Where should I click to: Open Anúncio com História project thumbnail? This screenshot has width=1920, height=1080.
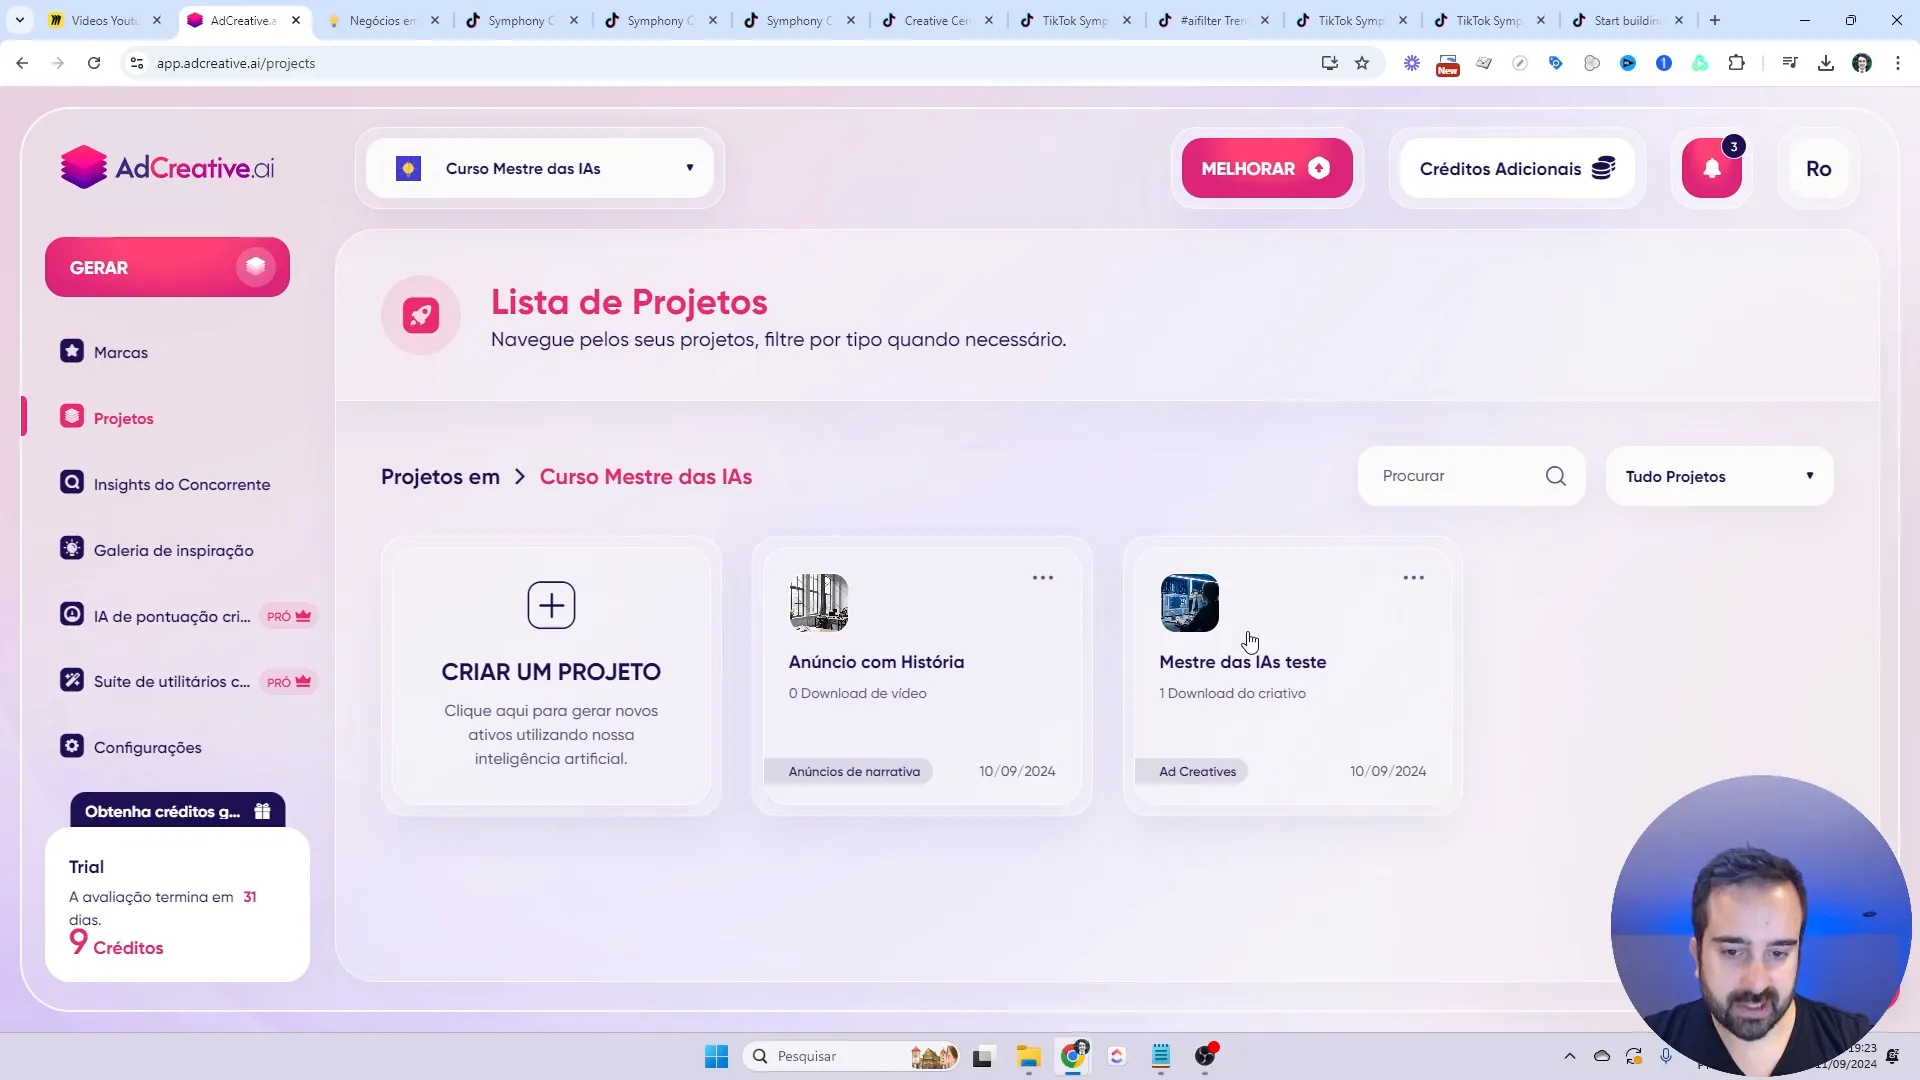point(819,603)
